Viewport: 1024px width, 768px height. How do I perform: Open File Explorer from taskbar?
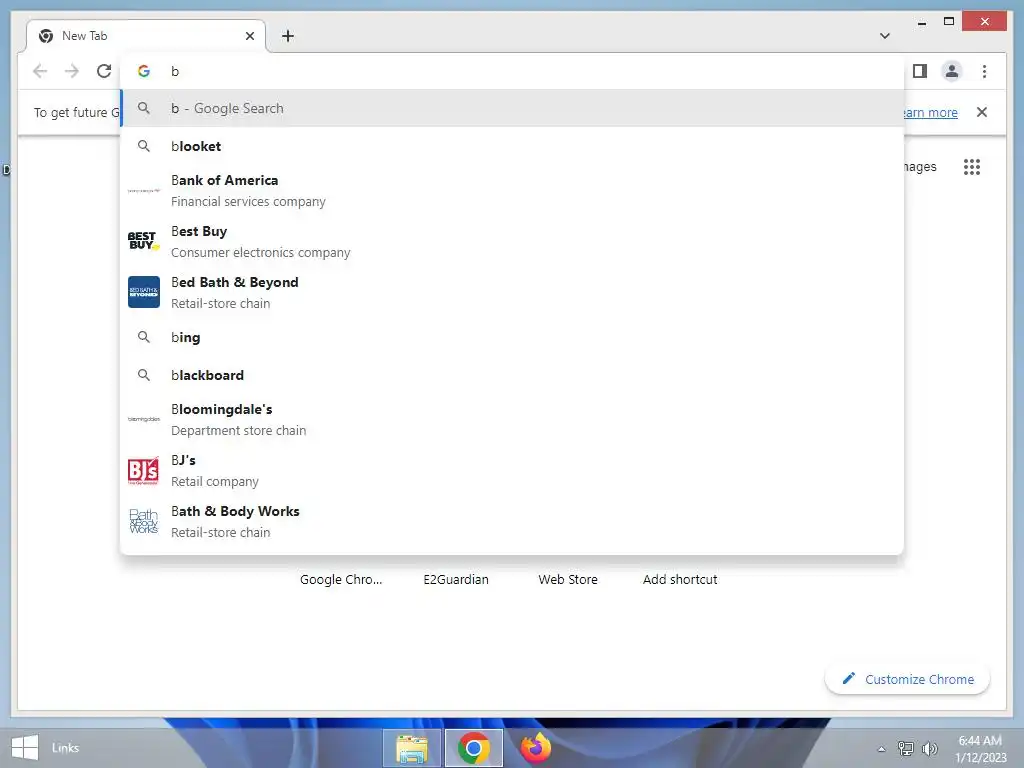(412, 748)
